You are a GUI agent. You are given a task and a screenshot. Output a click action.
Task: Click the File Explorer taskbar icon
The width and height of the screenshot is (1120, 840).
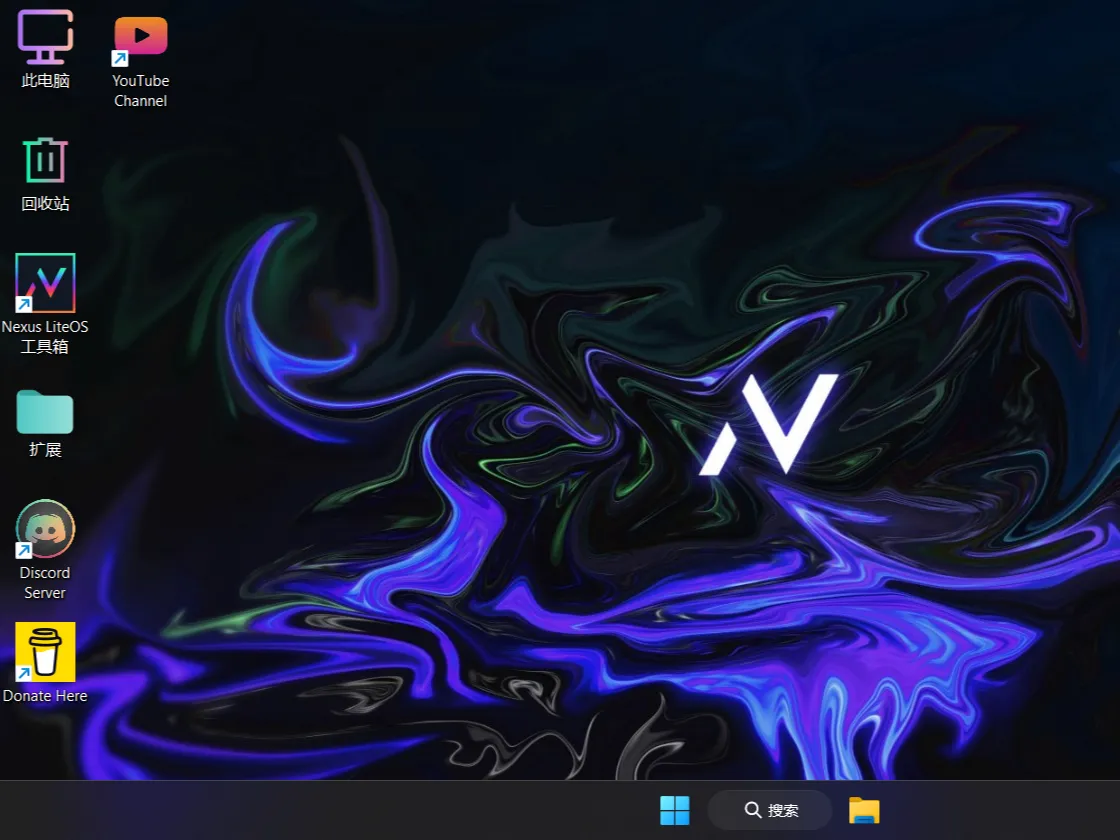[863, 810]
